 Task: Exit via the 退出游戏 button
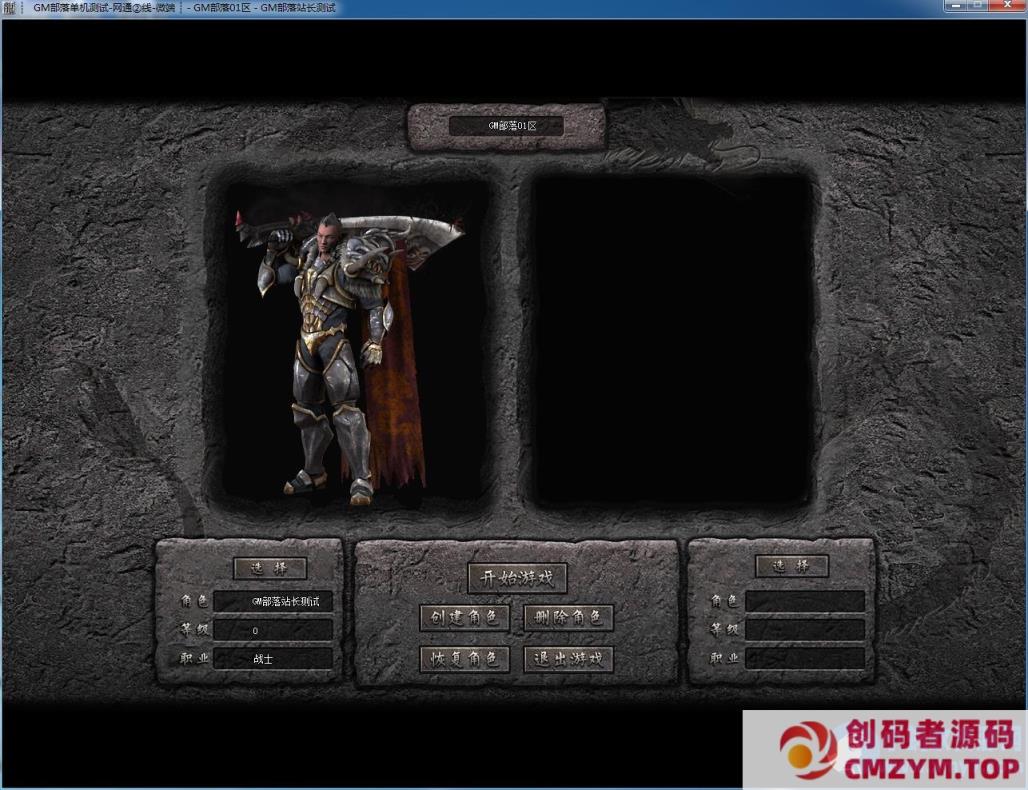coord(568,659)
